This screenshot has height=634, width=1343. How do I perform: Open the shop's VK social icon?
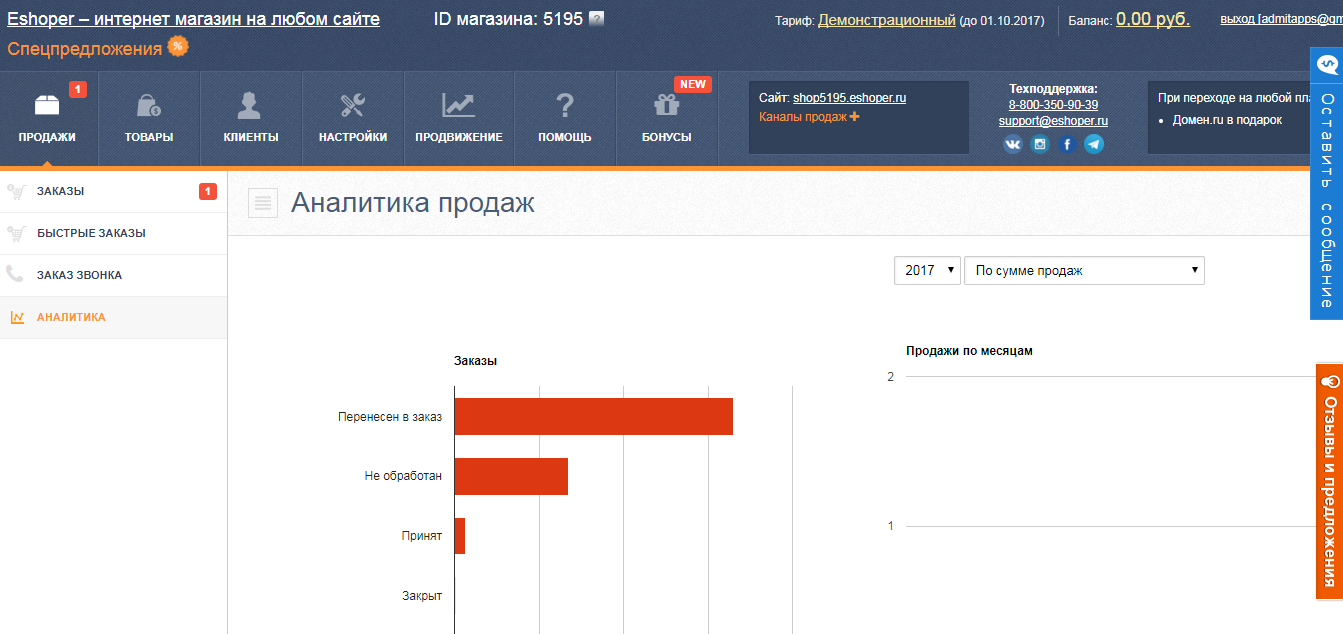[1012, 144]
